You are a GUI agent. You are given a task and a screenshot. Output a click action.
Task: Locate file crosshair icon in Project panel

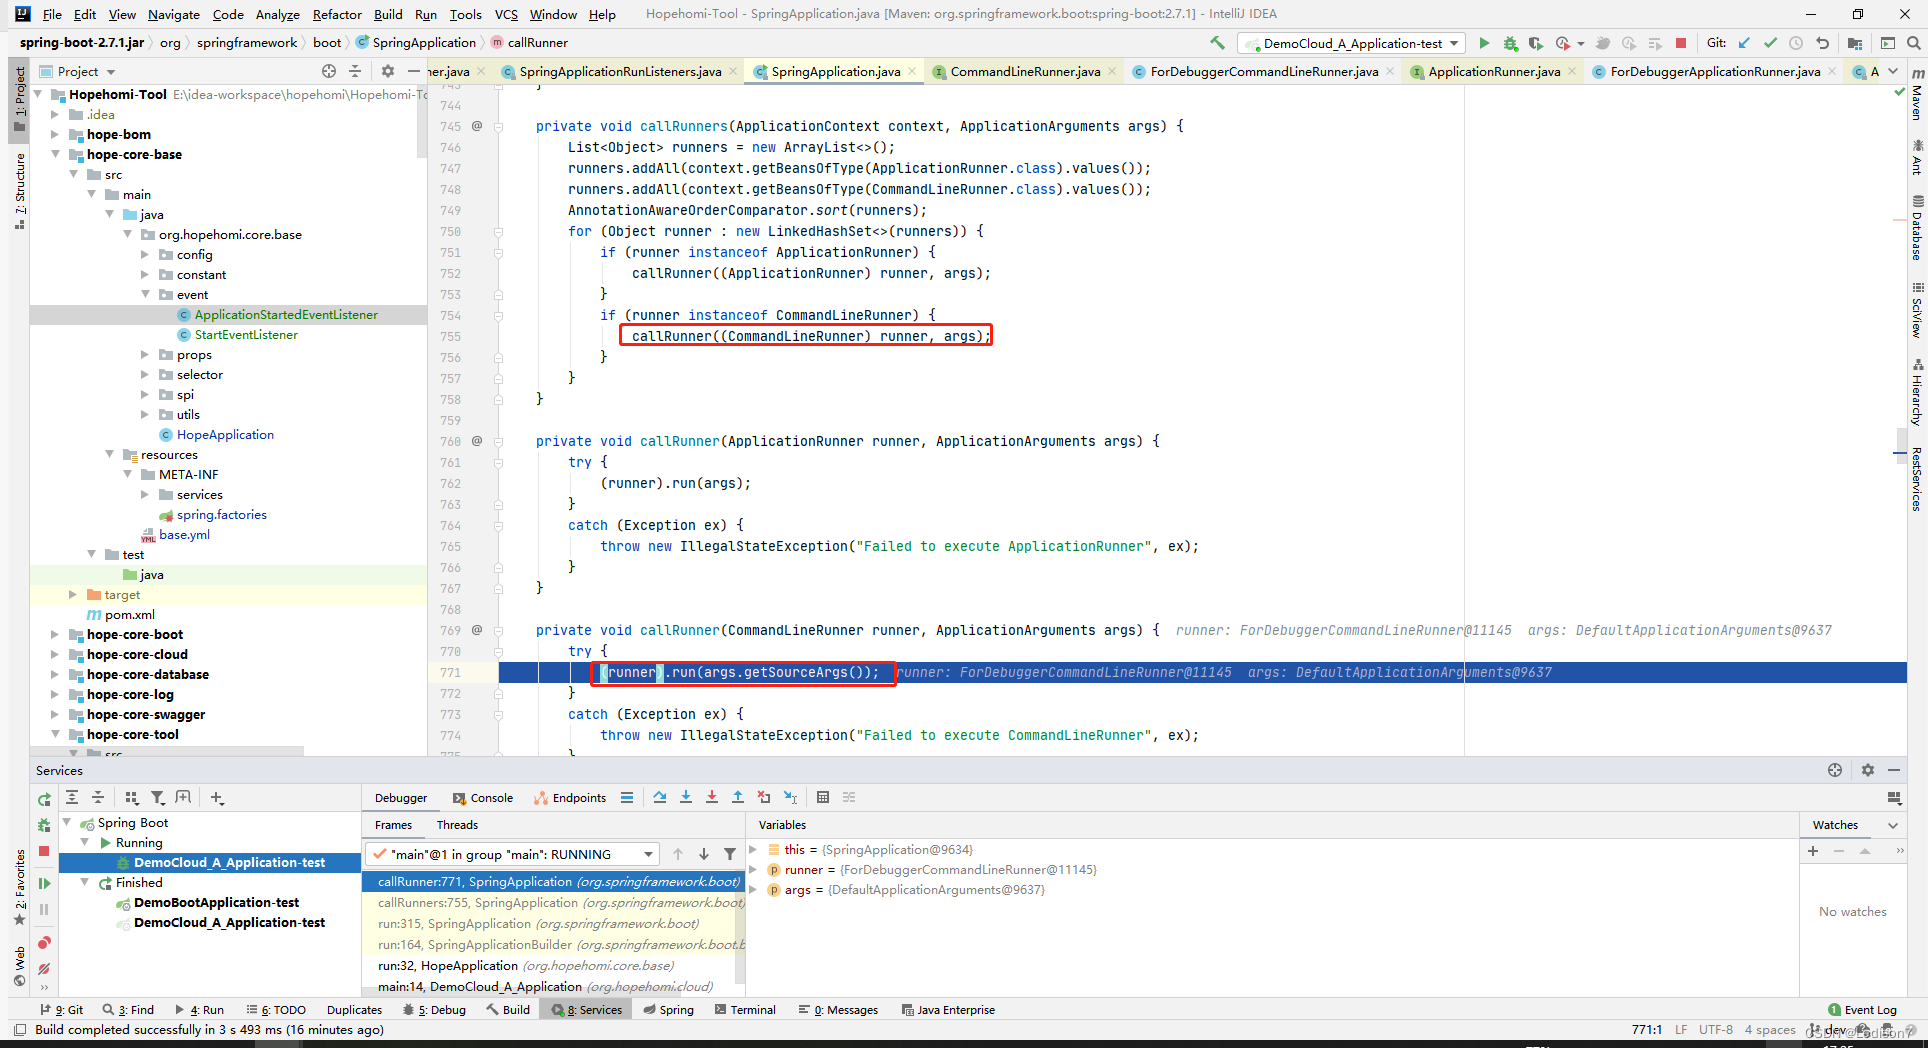pyautogui.click(x=329, y=71)
